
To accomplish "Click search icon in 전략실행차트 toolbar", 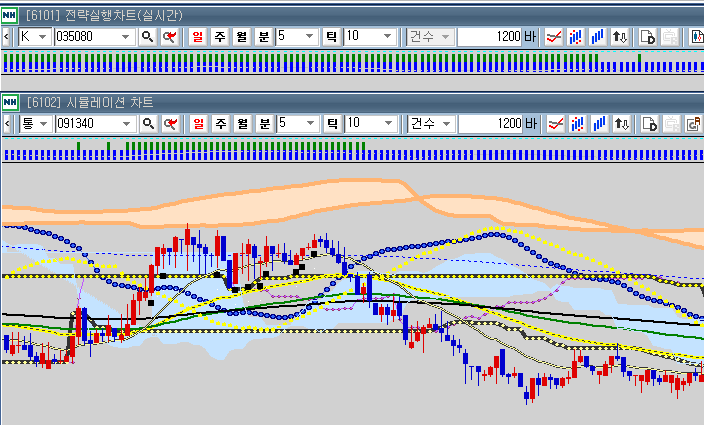I will pos(148,37).
